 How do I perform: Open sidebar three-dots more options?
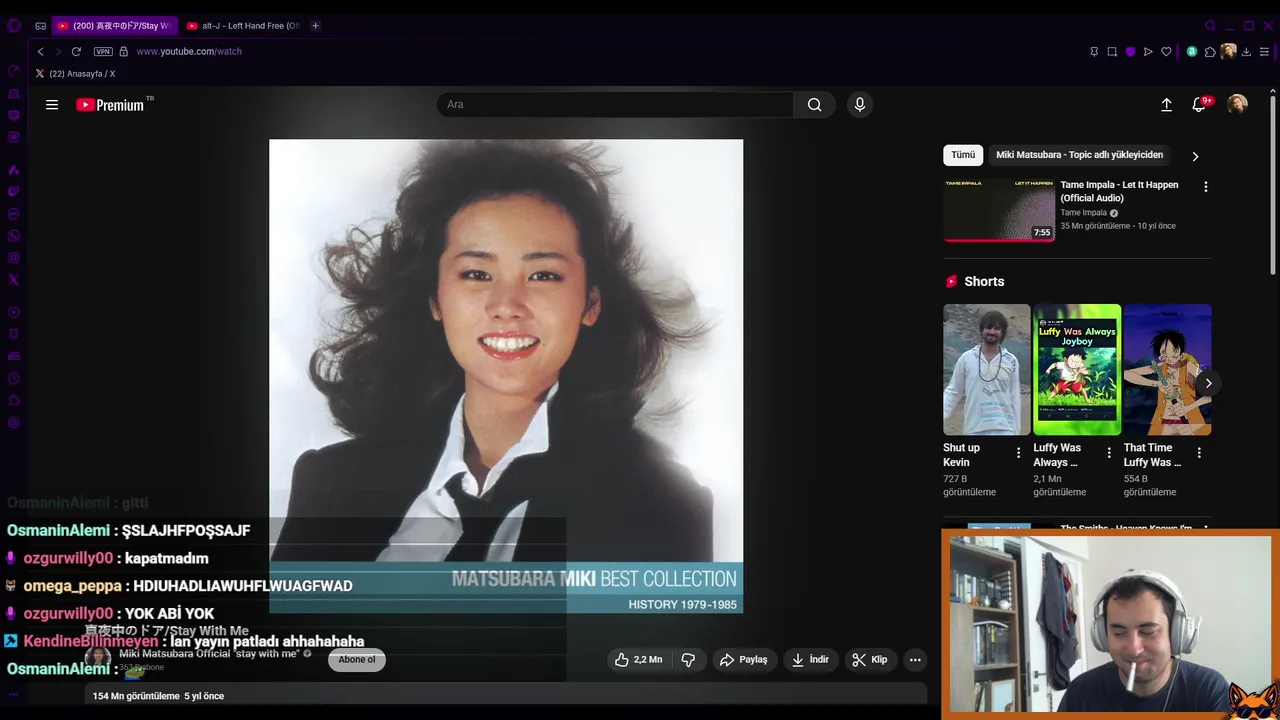click(14, 693)
